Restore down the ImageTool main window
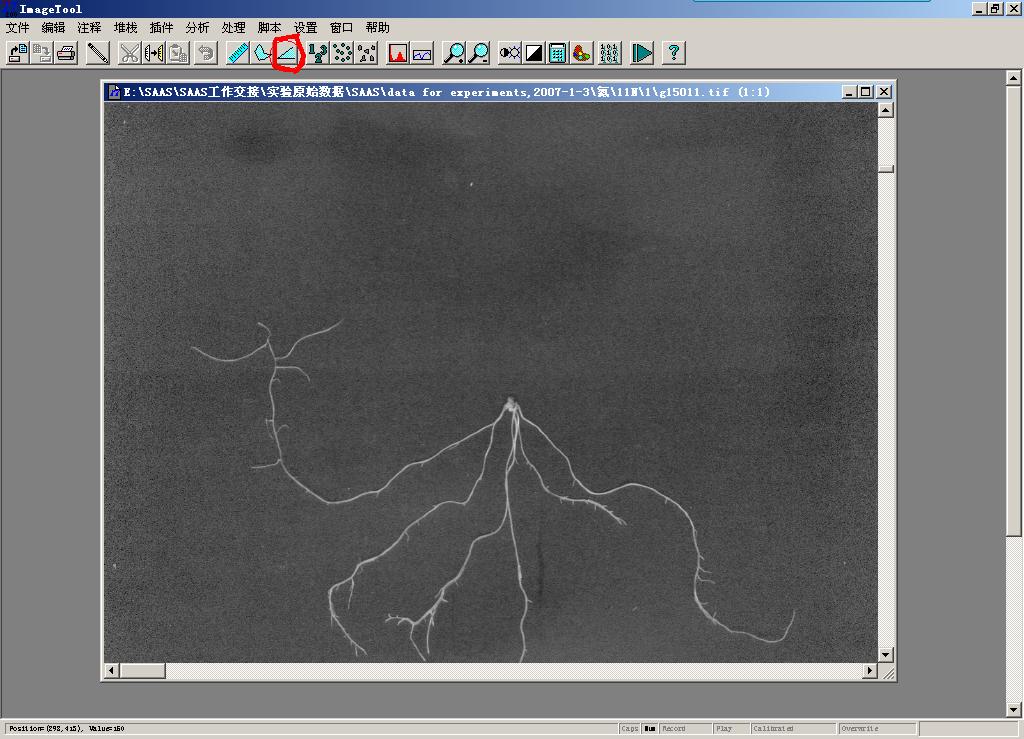 coord(995,8)
